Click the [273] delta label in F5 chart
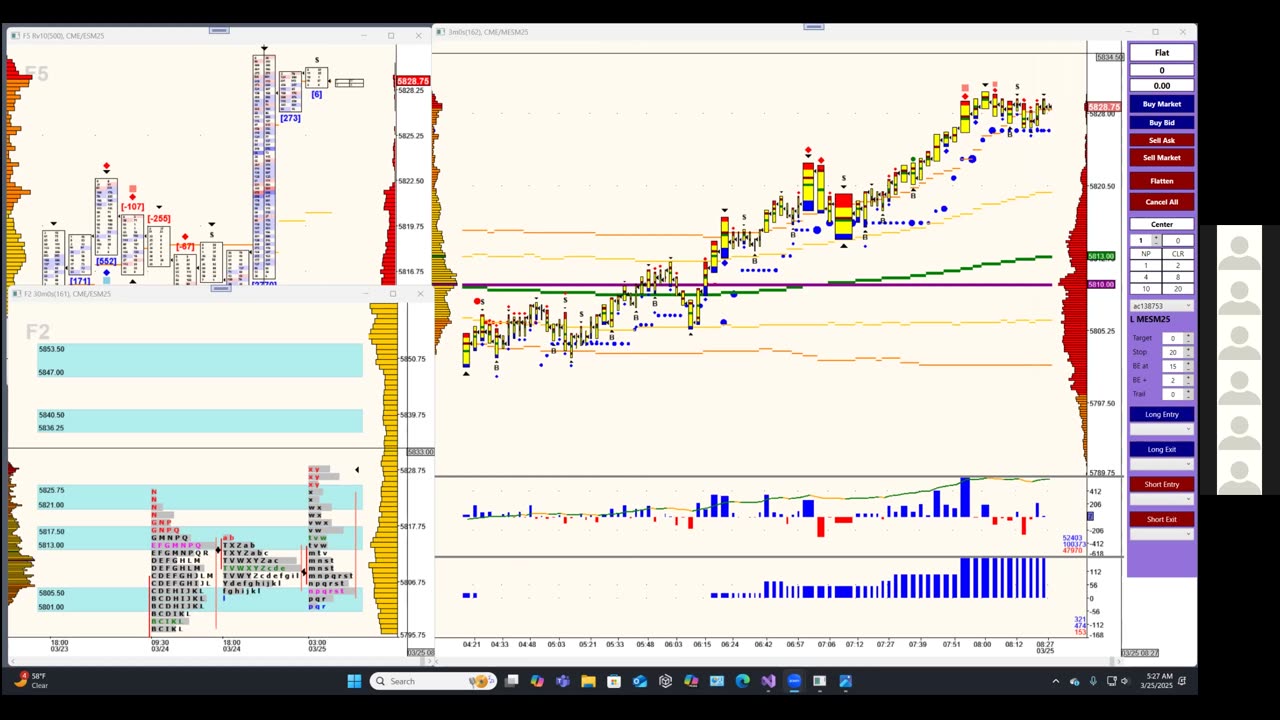Screen dimensions: 1280x720 [x=290, y=118]
